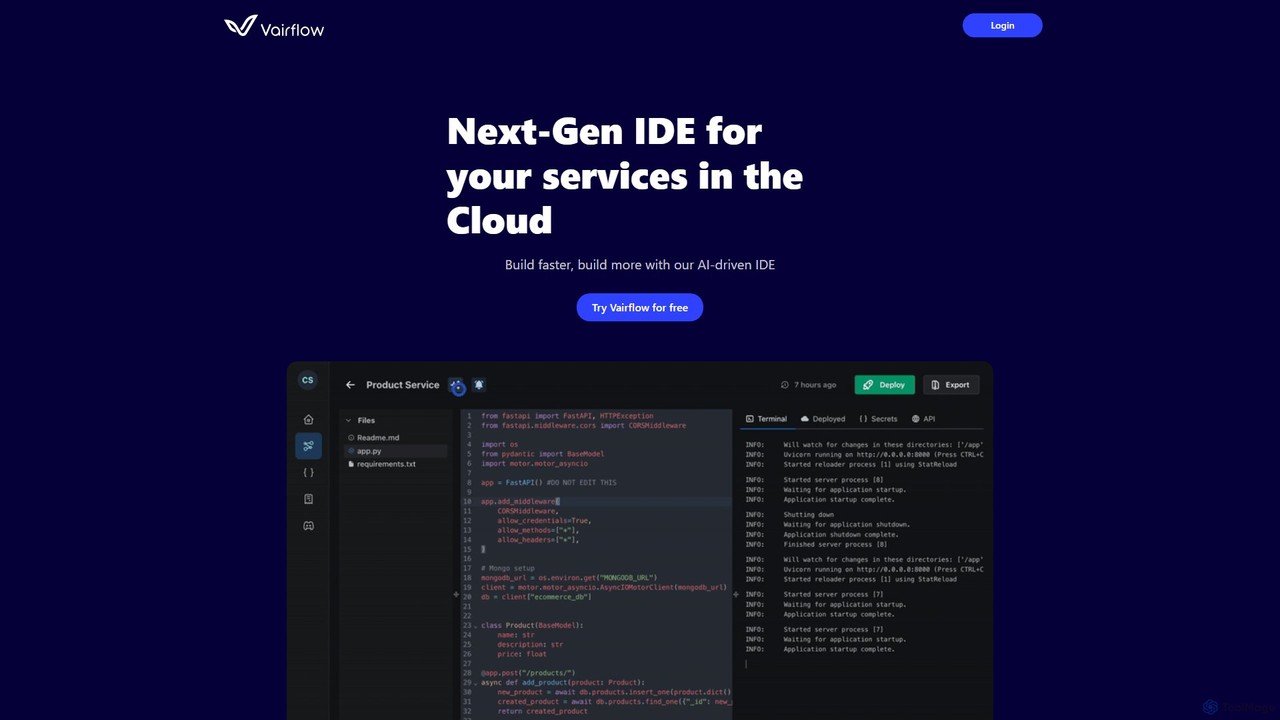Click the "import os" code line
The height and width of the screenshot is (720, 1280).
[x=500, y=445]
